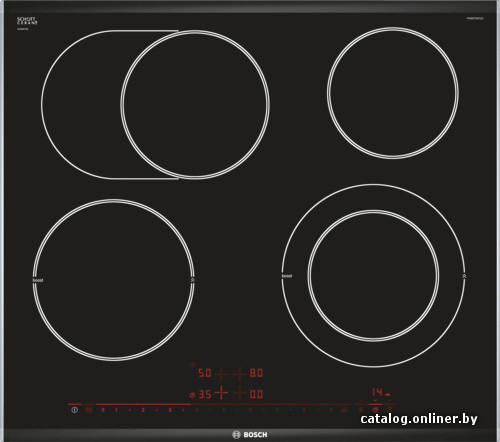
Task: Tap the boost label on front-right zone
Action: click(287, 276)
